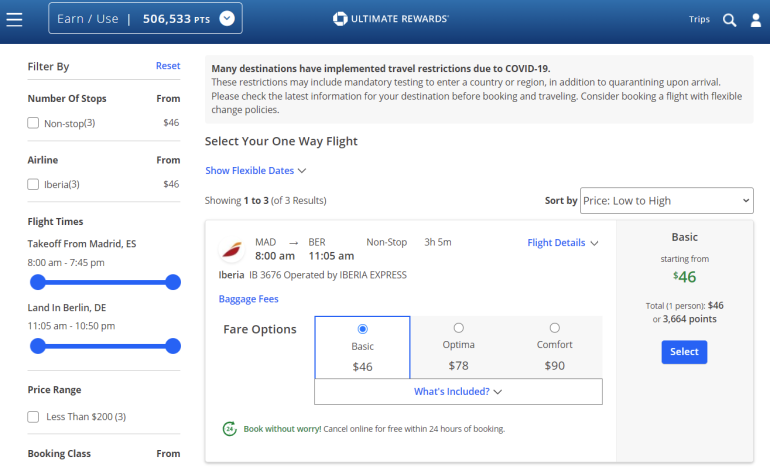Open the Sort by dropdown
Image resolution: width=770 pixels, height=467 pixels.
tap(666, 201)
